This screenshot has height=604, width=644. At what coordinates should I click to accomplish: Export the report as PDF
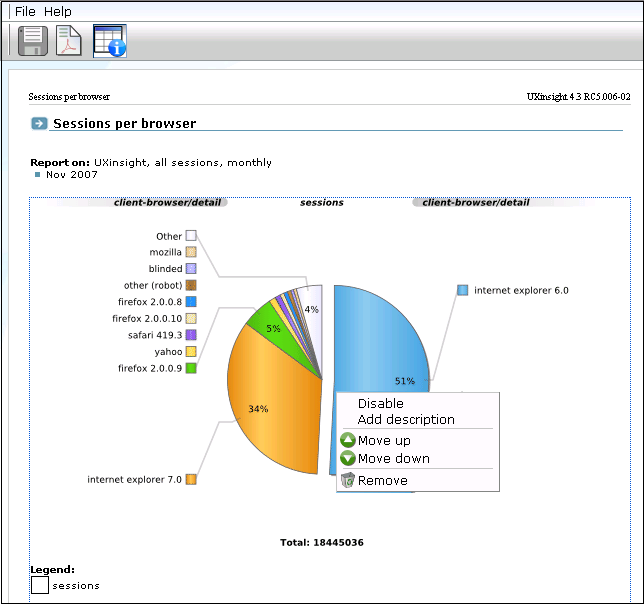pos(69,41)
